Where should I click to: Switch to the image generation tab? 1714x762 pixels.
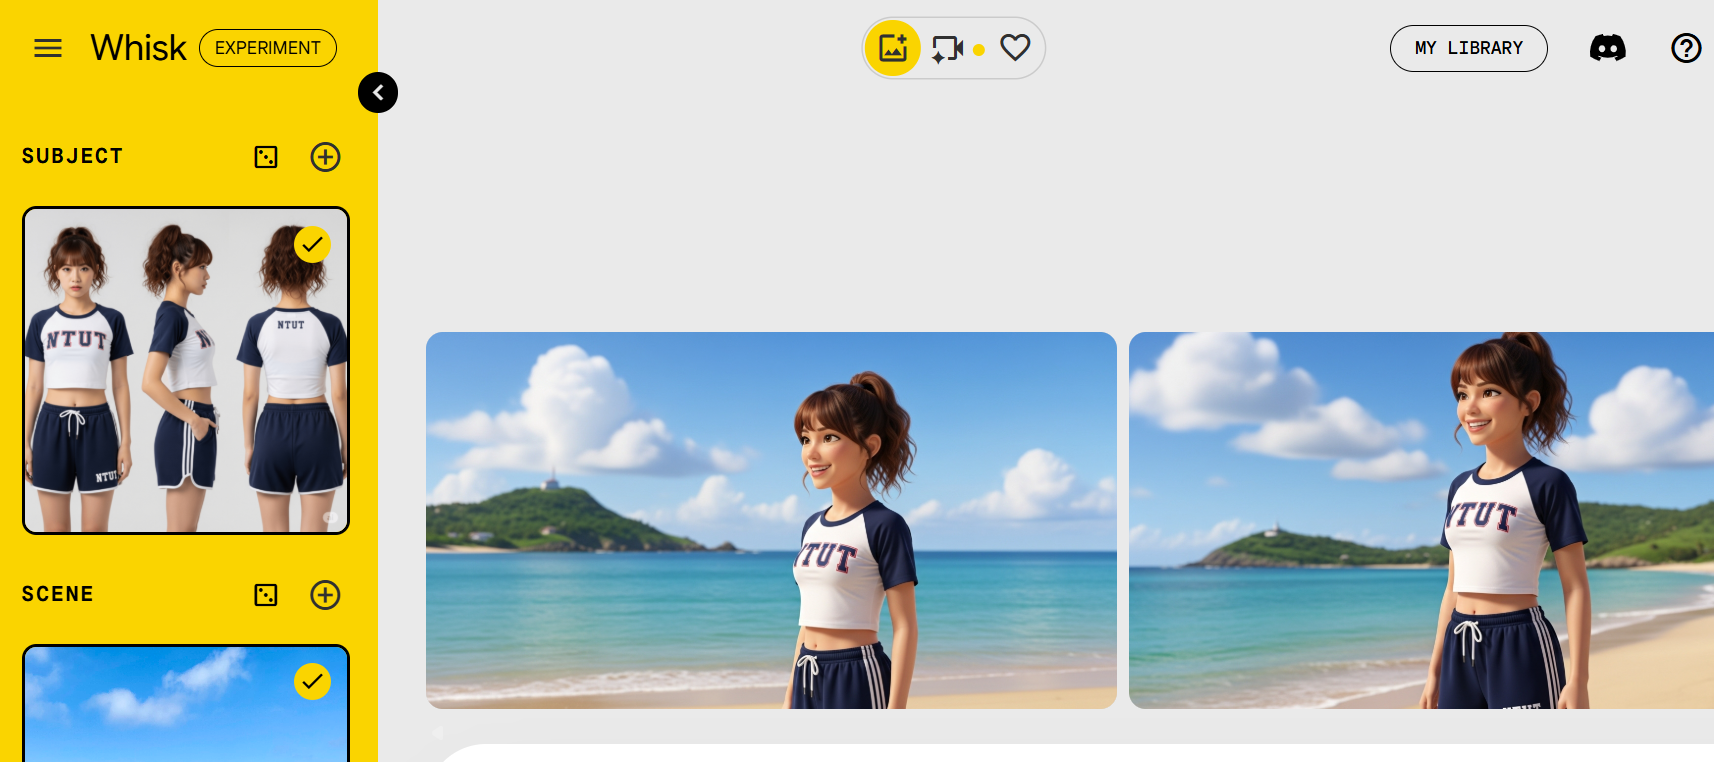click(892, 48)
